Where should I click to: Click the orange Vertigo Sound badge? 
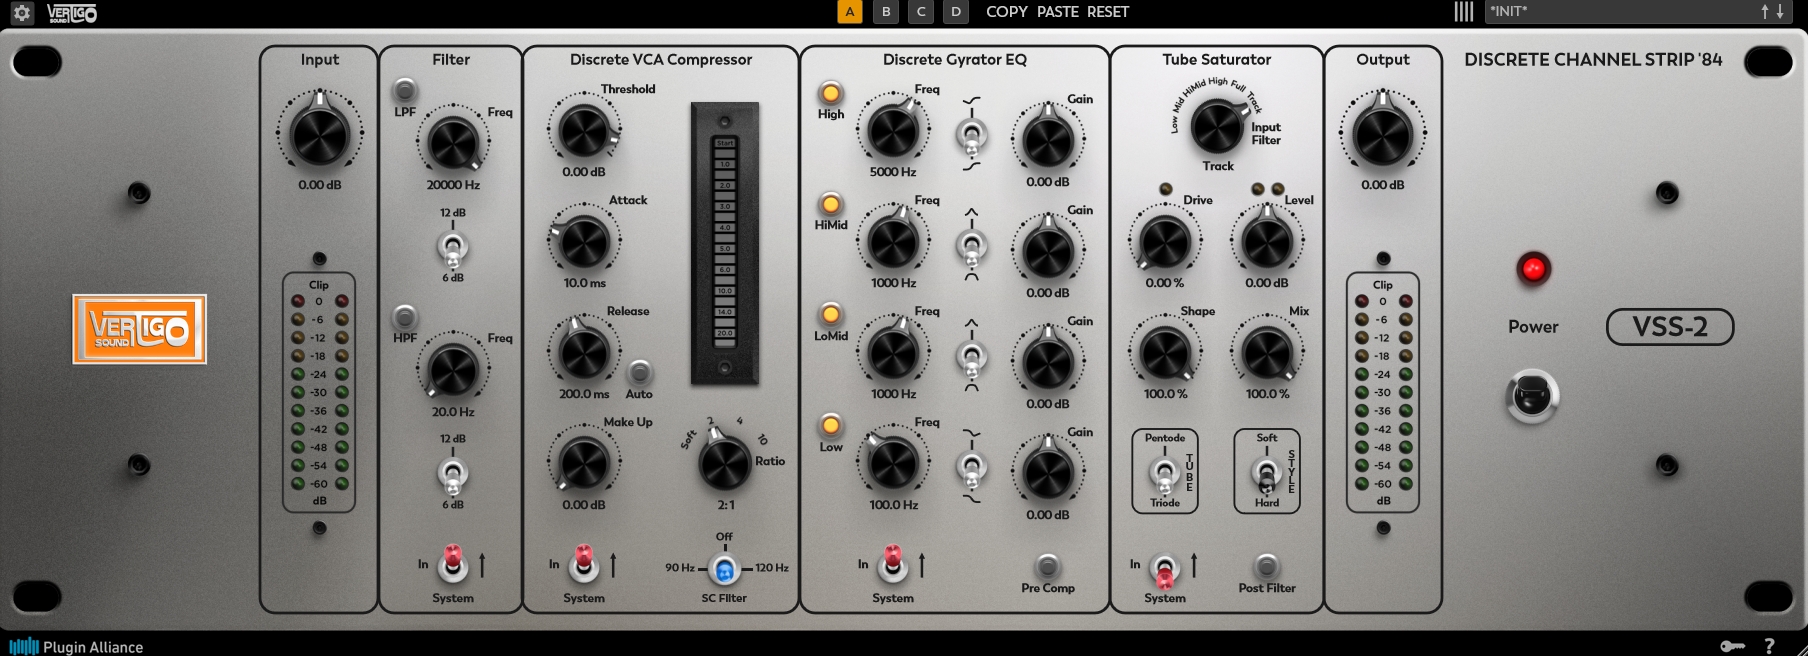tap(140, 329)
